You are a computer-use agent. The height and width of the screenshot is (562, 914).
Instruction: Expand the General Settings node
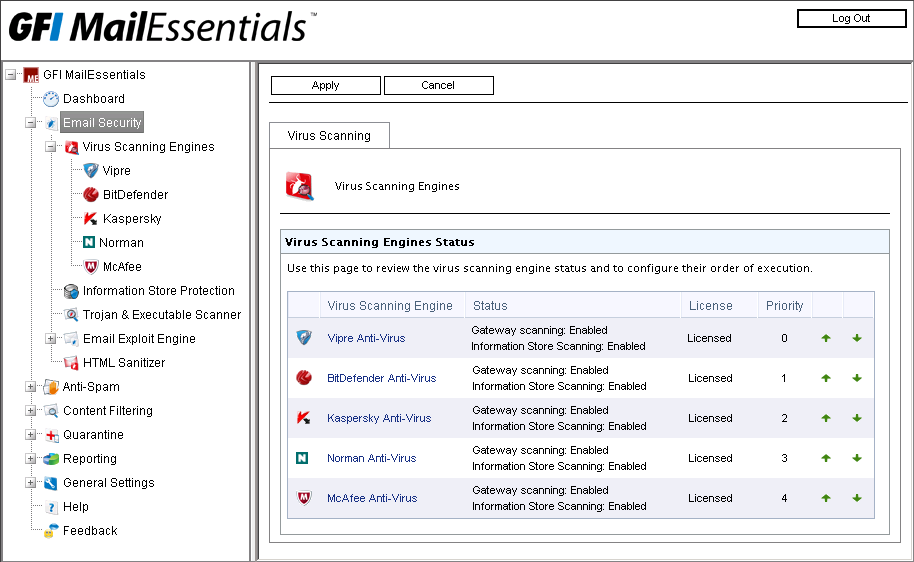30,483
